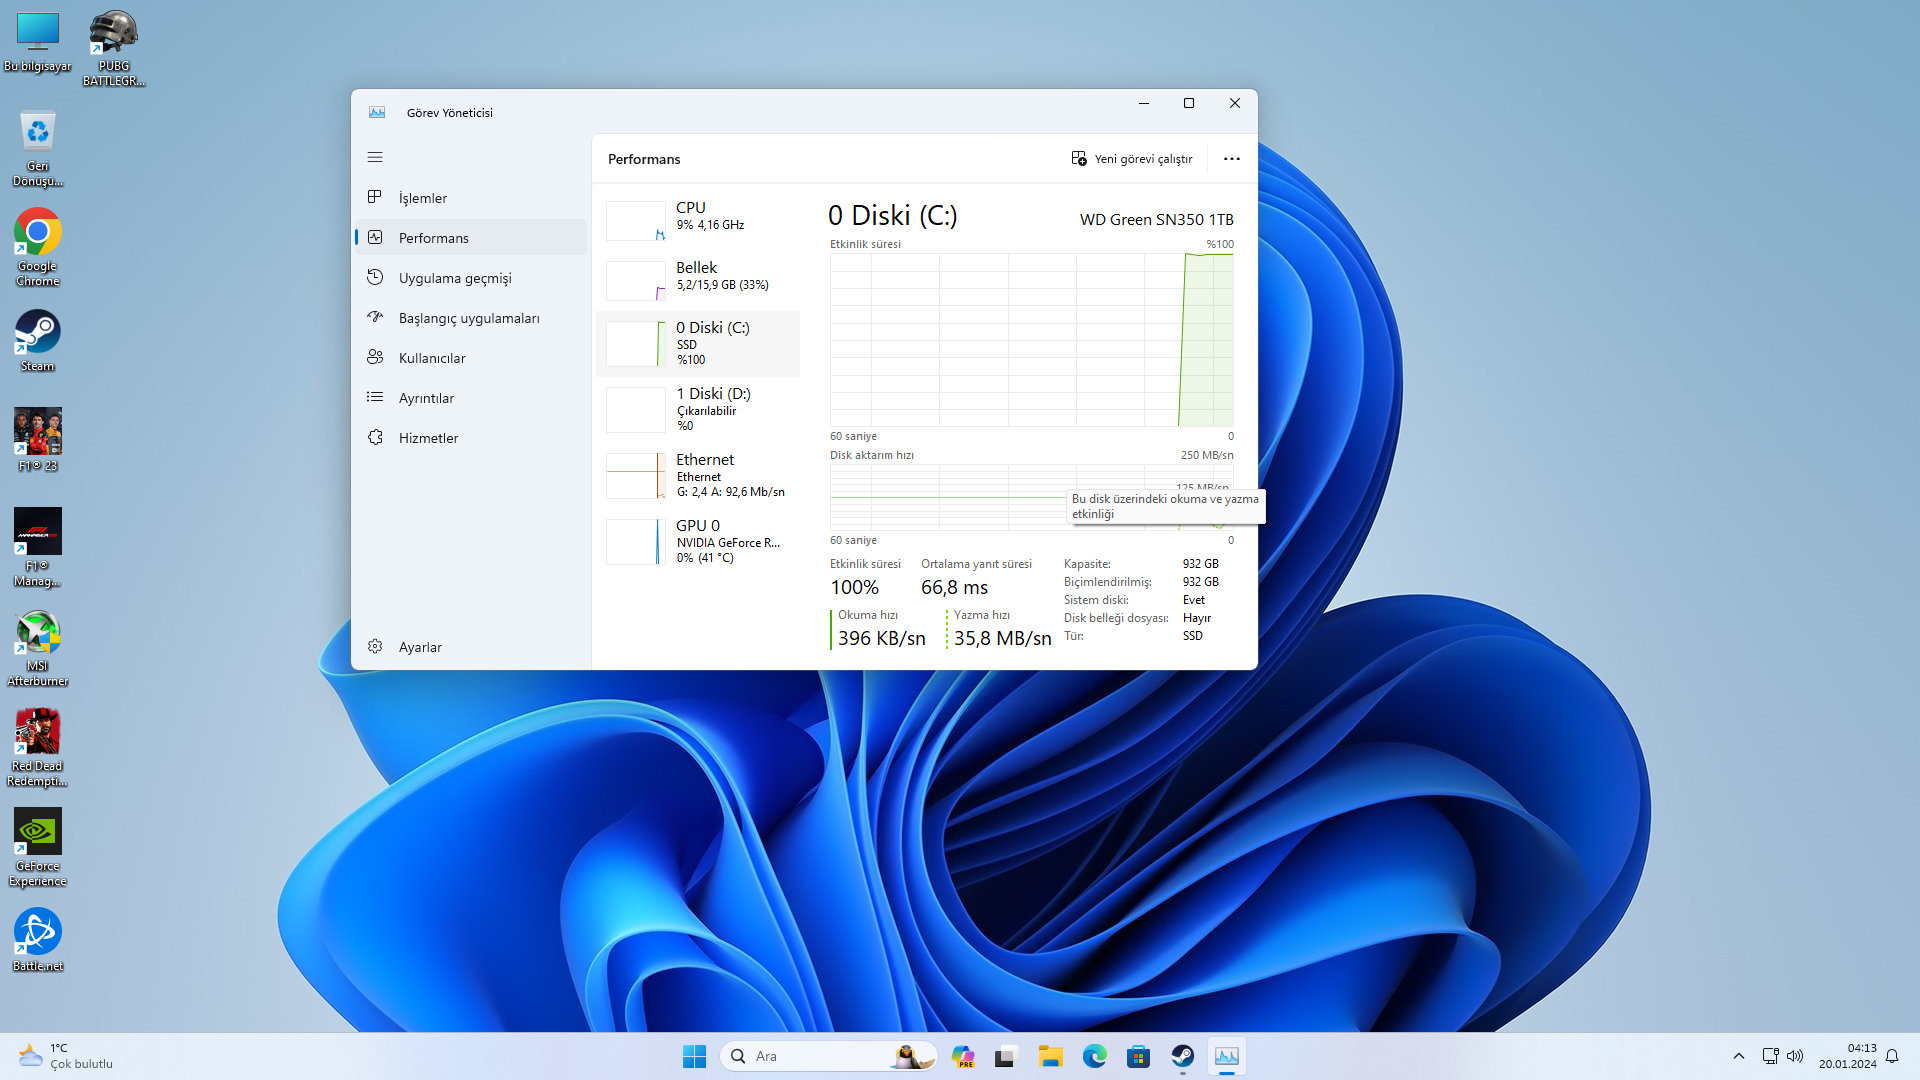Open the volume control in tray
The height and width of the screenshot is (1080, 1920).
(x=1795, y=1056)
